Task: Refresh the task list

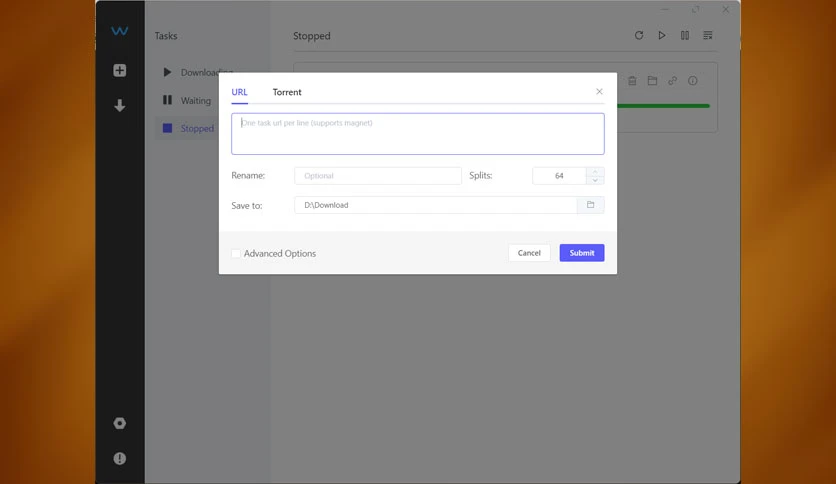Action: pyautogui.click(x=639, y=36)
